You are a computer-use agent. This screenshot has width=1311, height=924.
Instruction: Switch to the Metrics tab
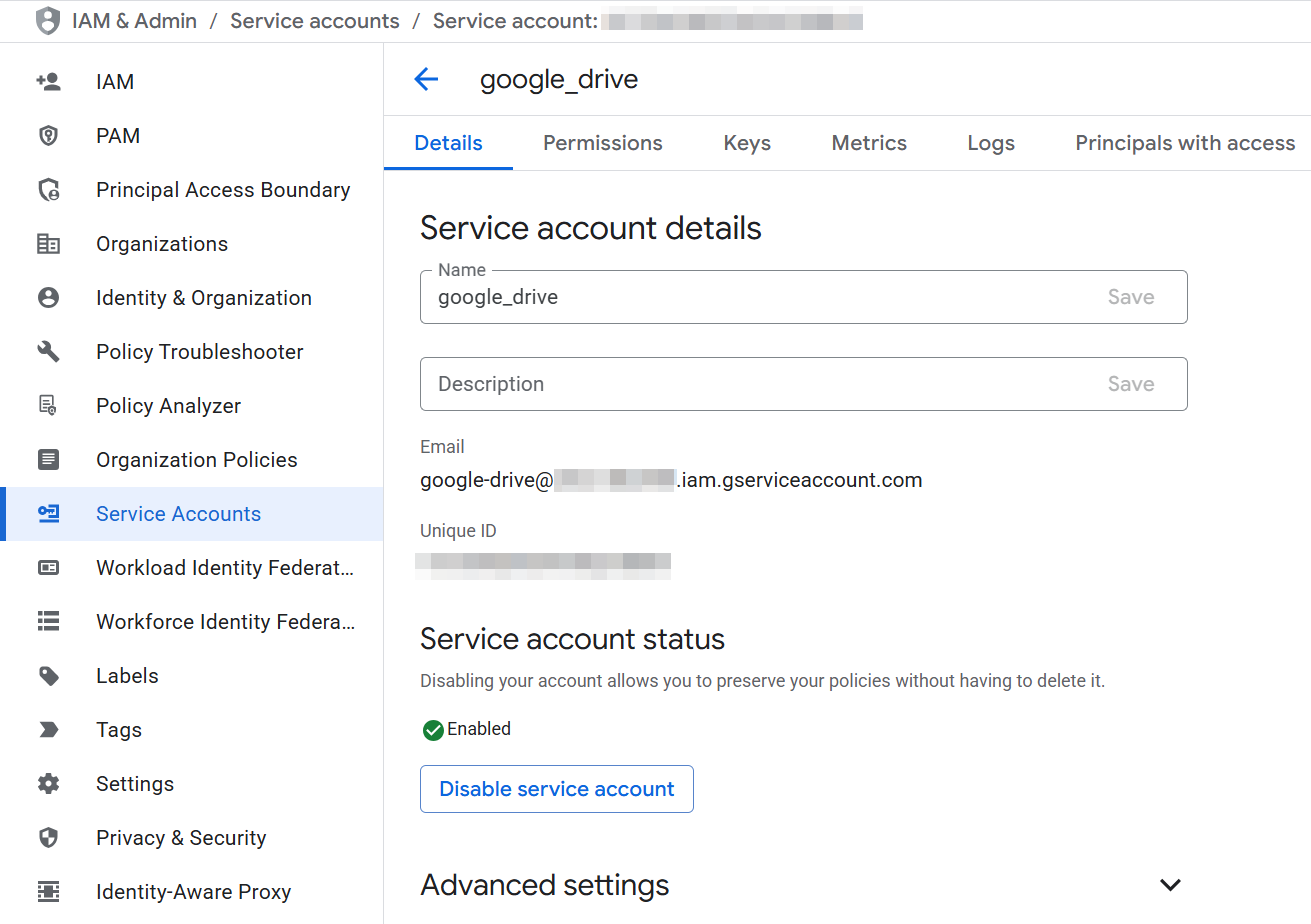coord(868,143)
